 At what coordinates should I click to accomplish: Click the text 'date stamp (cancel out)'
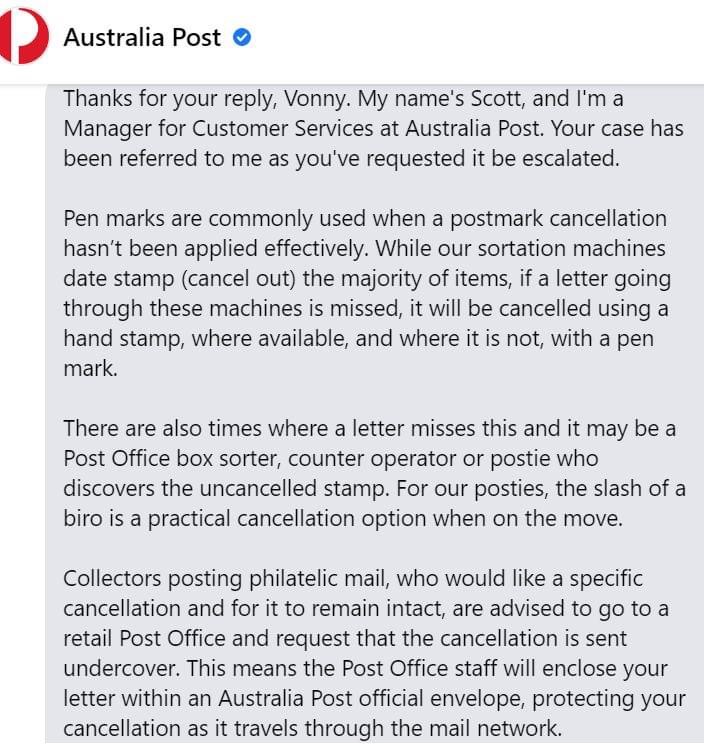pos(180,278)
